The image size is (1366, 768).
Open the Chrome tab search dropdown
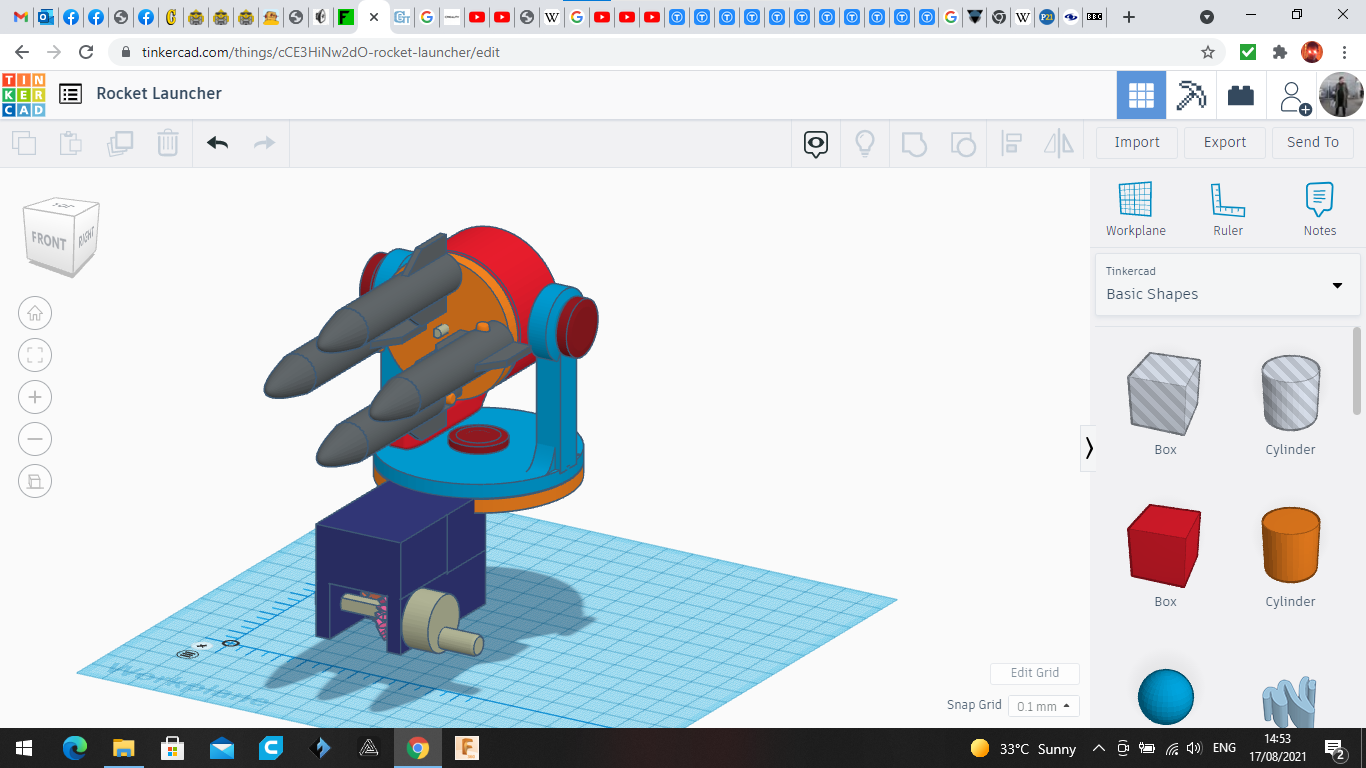(x=1207, y=17)
